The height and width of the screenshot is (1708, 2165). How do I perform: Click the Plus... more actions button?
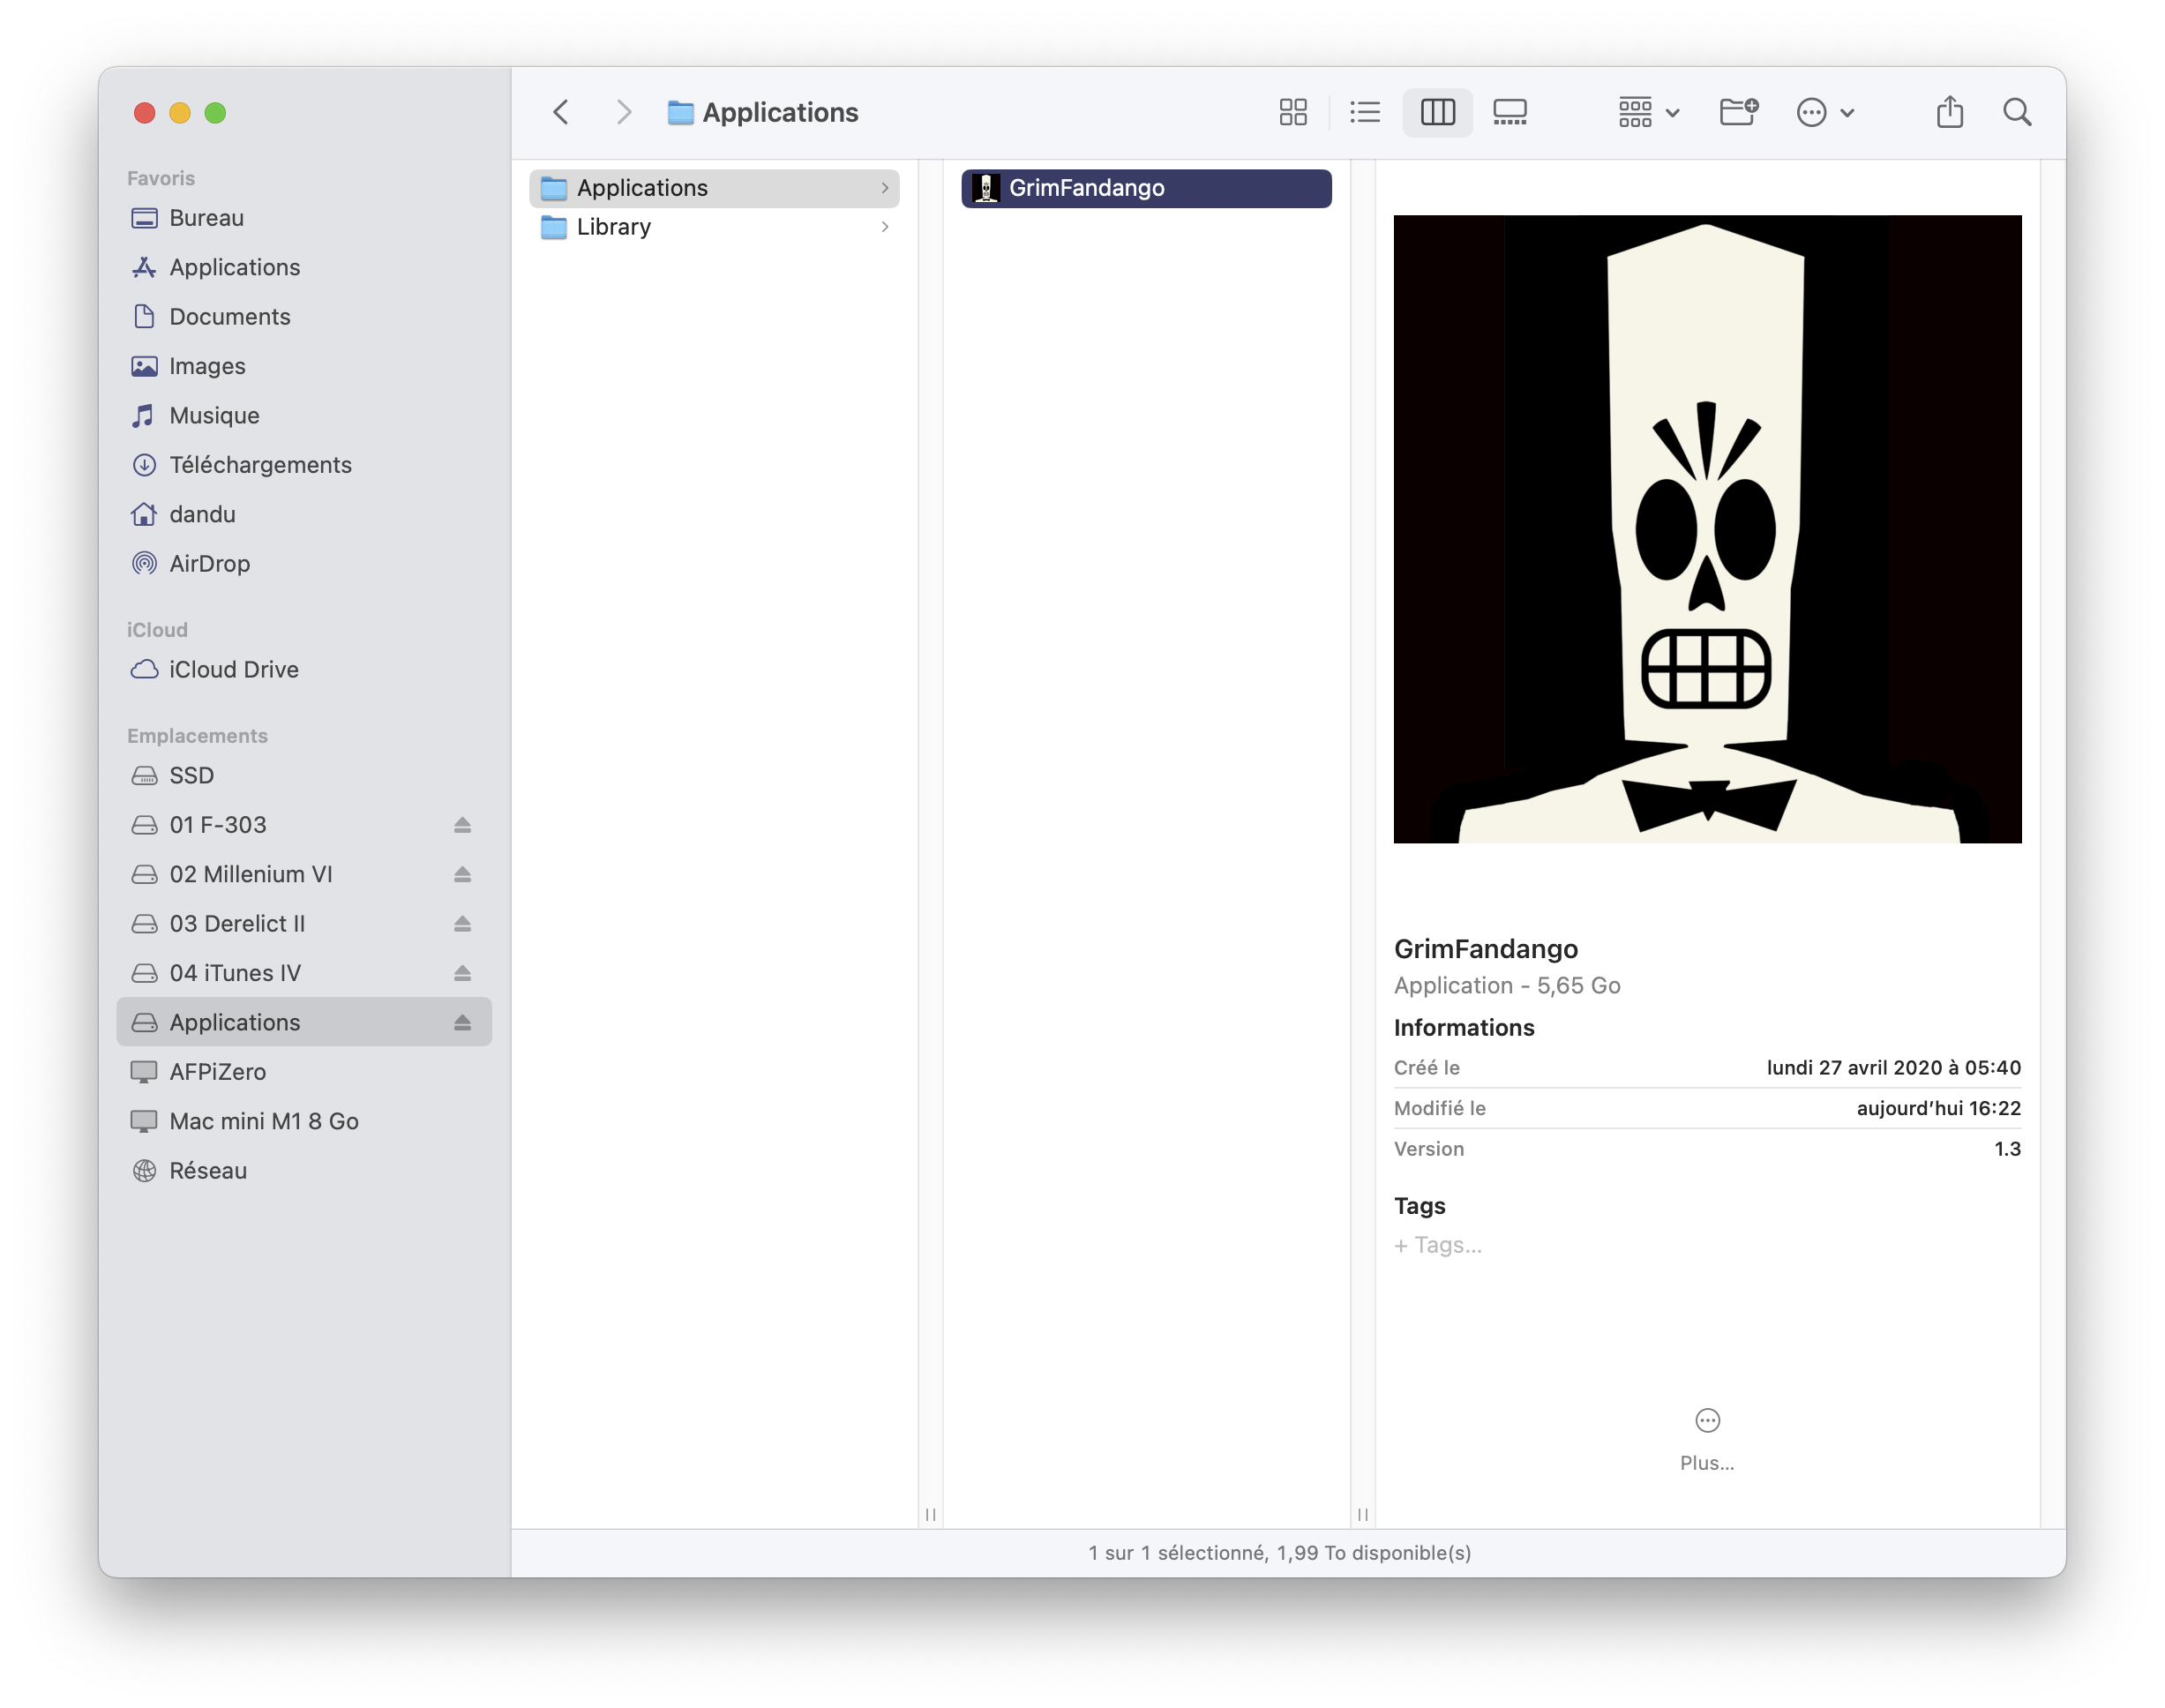[1707, 1440]
